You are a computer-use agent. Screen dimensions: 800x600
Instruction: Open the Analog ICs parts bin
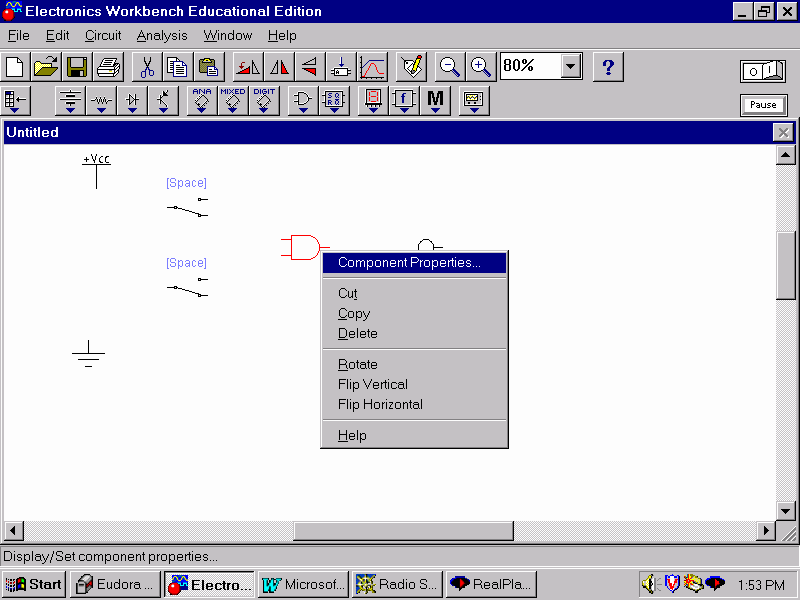click(202, 101)
